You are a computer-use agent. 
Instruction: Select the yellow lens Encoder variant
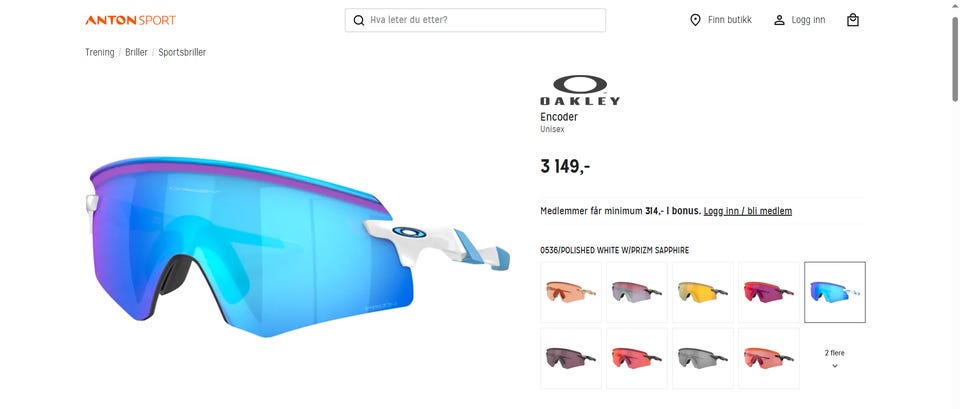703,292
